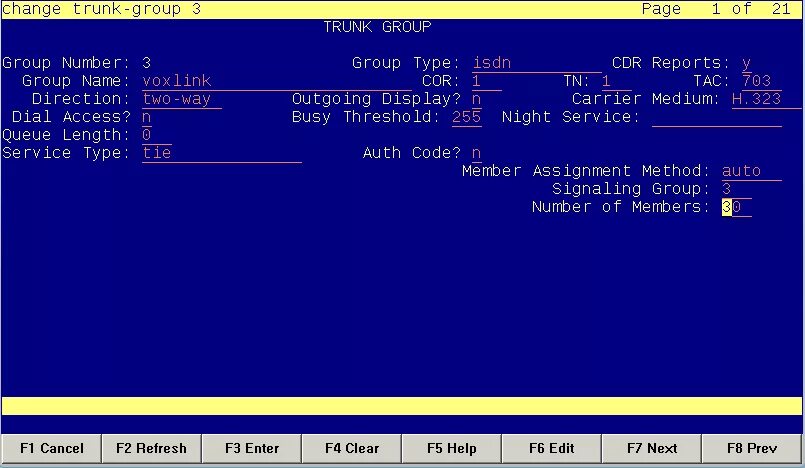Select the Queue Length field value 0
This screenshot has height=468, width=805.
click(157, 135)
